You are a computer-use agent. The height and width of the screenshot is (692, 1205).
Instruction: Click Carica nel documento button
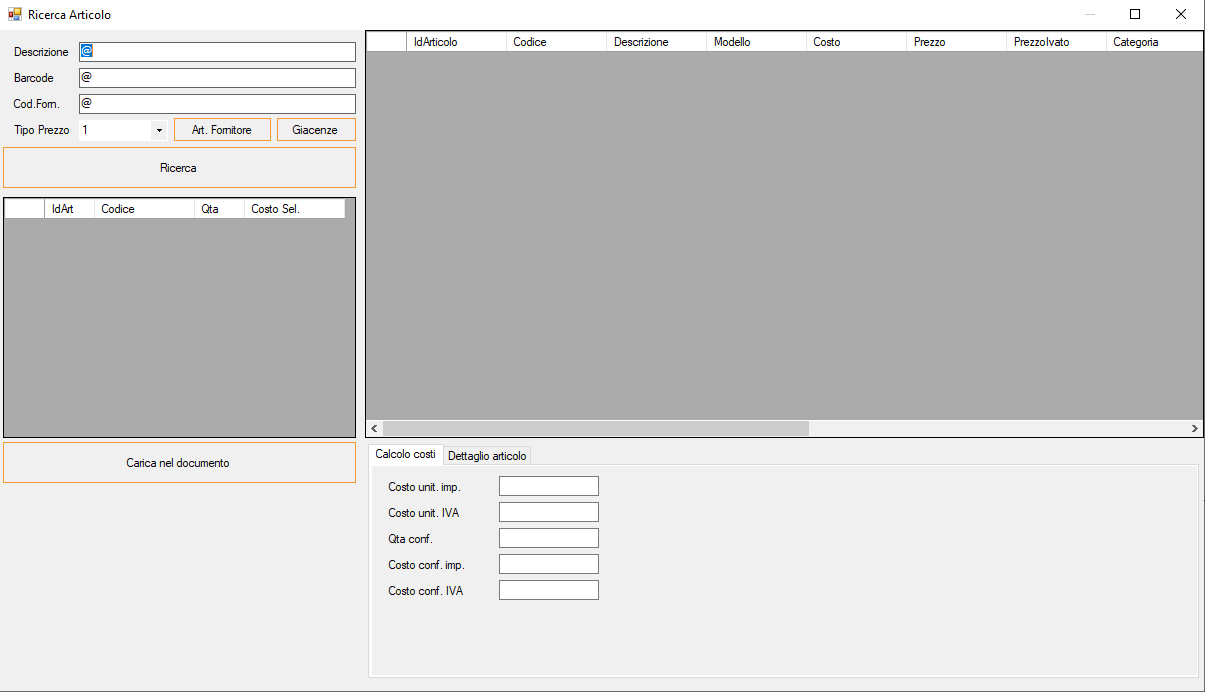179,463
